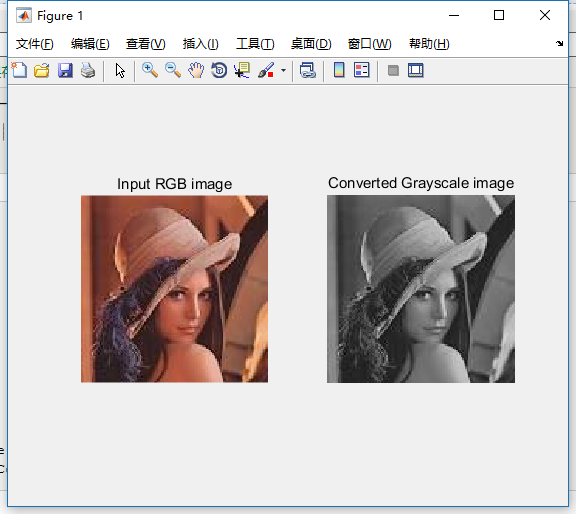
Task: Minimize the Figure 1 window
Action: (x=454, y=15)
